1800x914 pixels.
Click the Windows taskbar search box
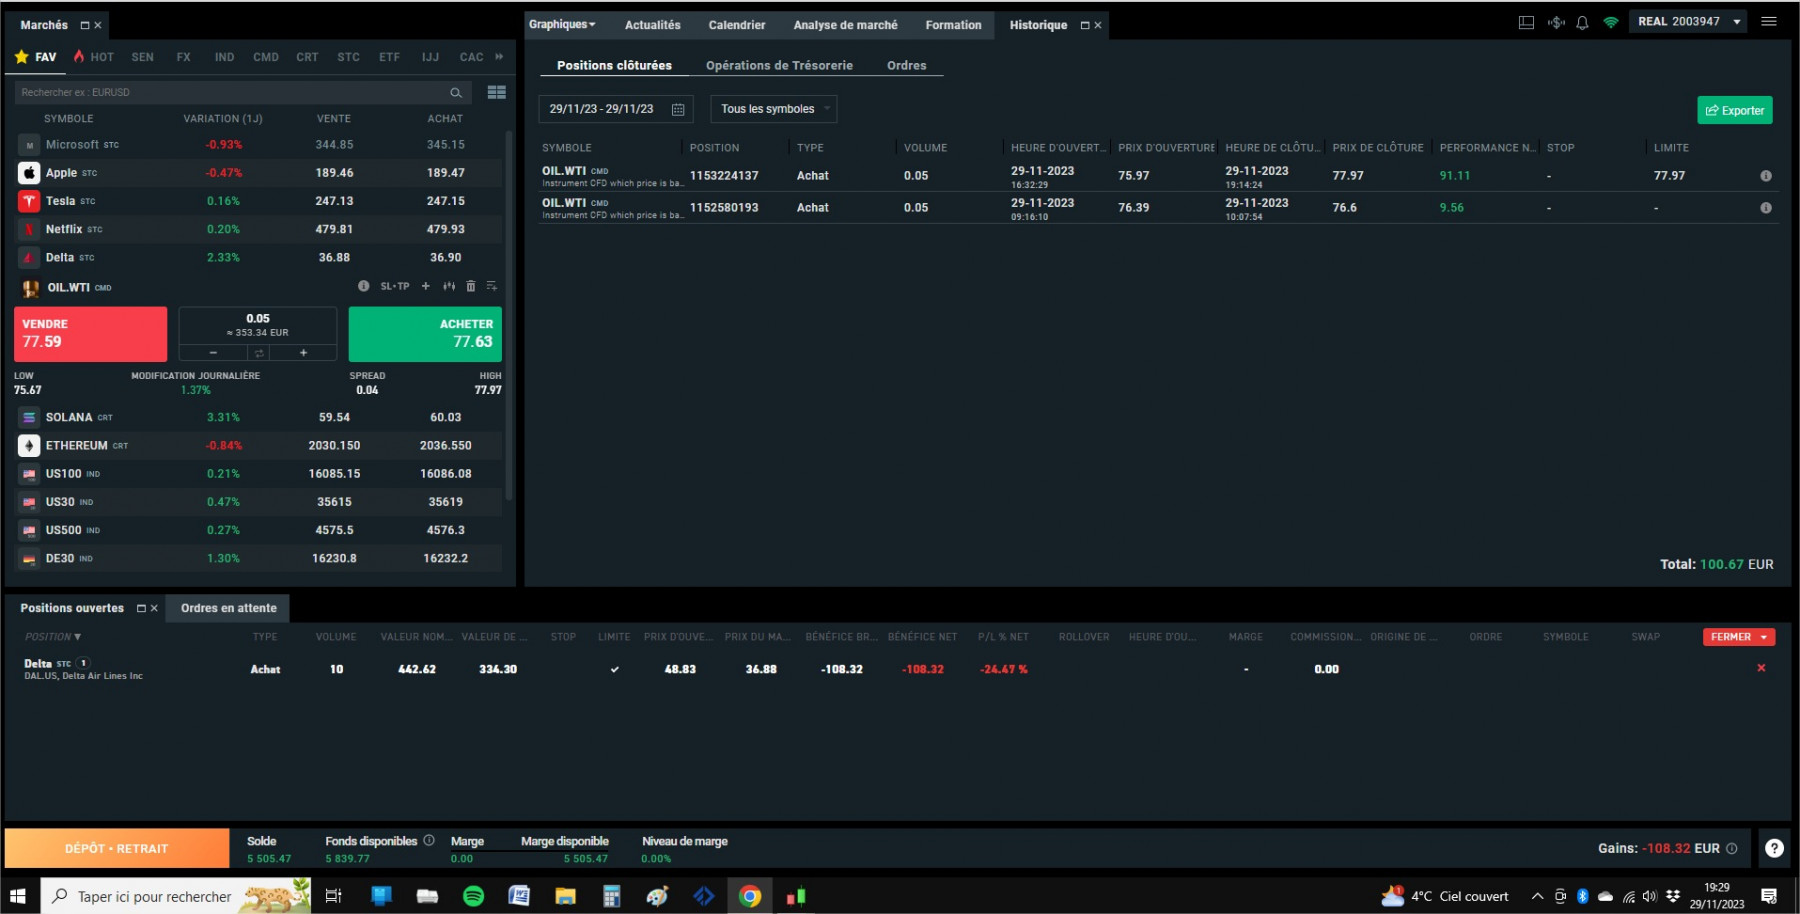(176, 896)
